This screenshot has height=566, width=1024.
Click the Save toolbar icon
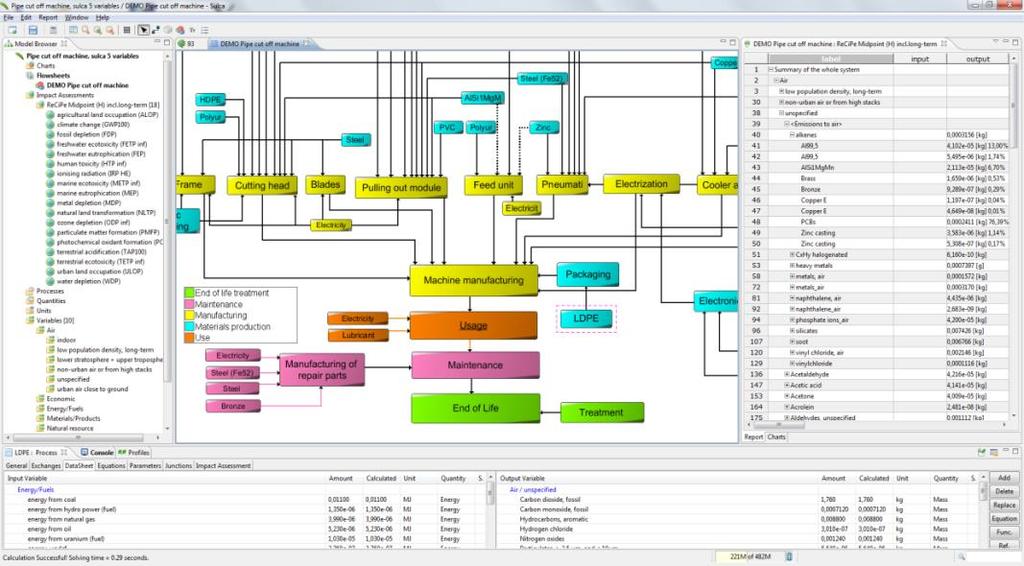pyautogui.click(x=33, y=30)
